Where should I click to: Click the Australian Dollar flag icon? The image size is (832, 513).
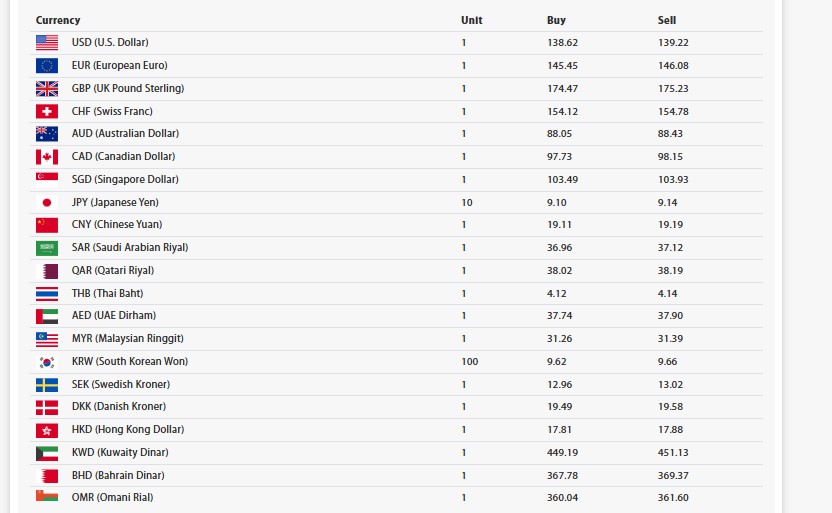click(x=47, y=134)
